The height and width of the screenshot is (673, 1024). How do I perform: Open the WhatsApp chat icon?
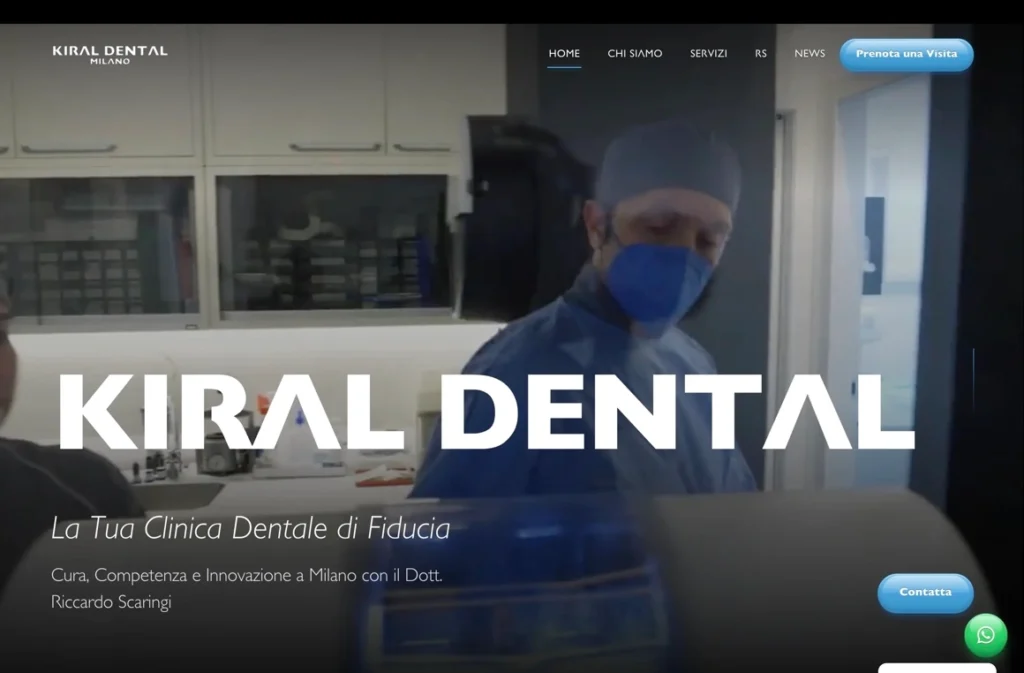pos(985,635)
